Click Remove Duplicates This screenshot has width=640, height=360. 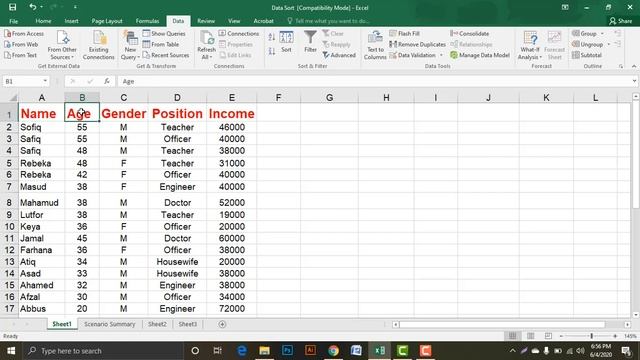418,44
